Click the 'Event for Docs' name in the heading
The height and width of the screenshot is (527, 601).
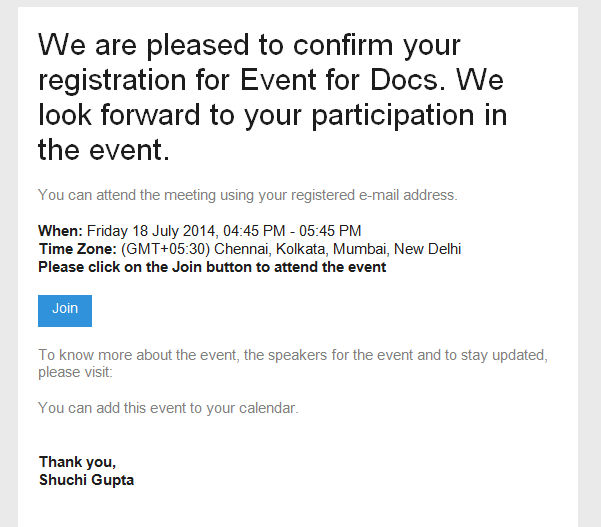click(x=339, y=80)
